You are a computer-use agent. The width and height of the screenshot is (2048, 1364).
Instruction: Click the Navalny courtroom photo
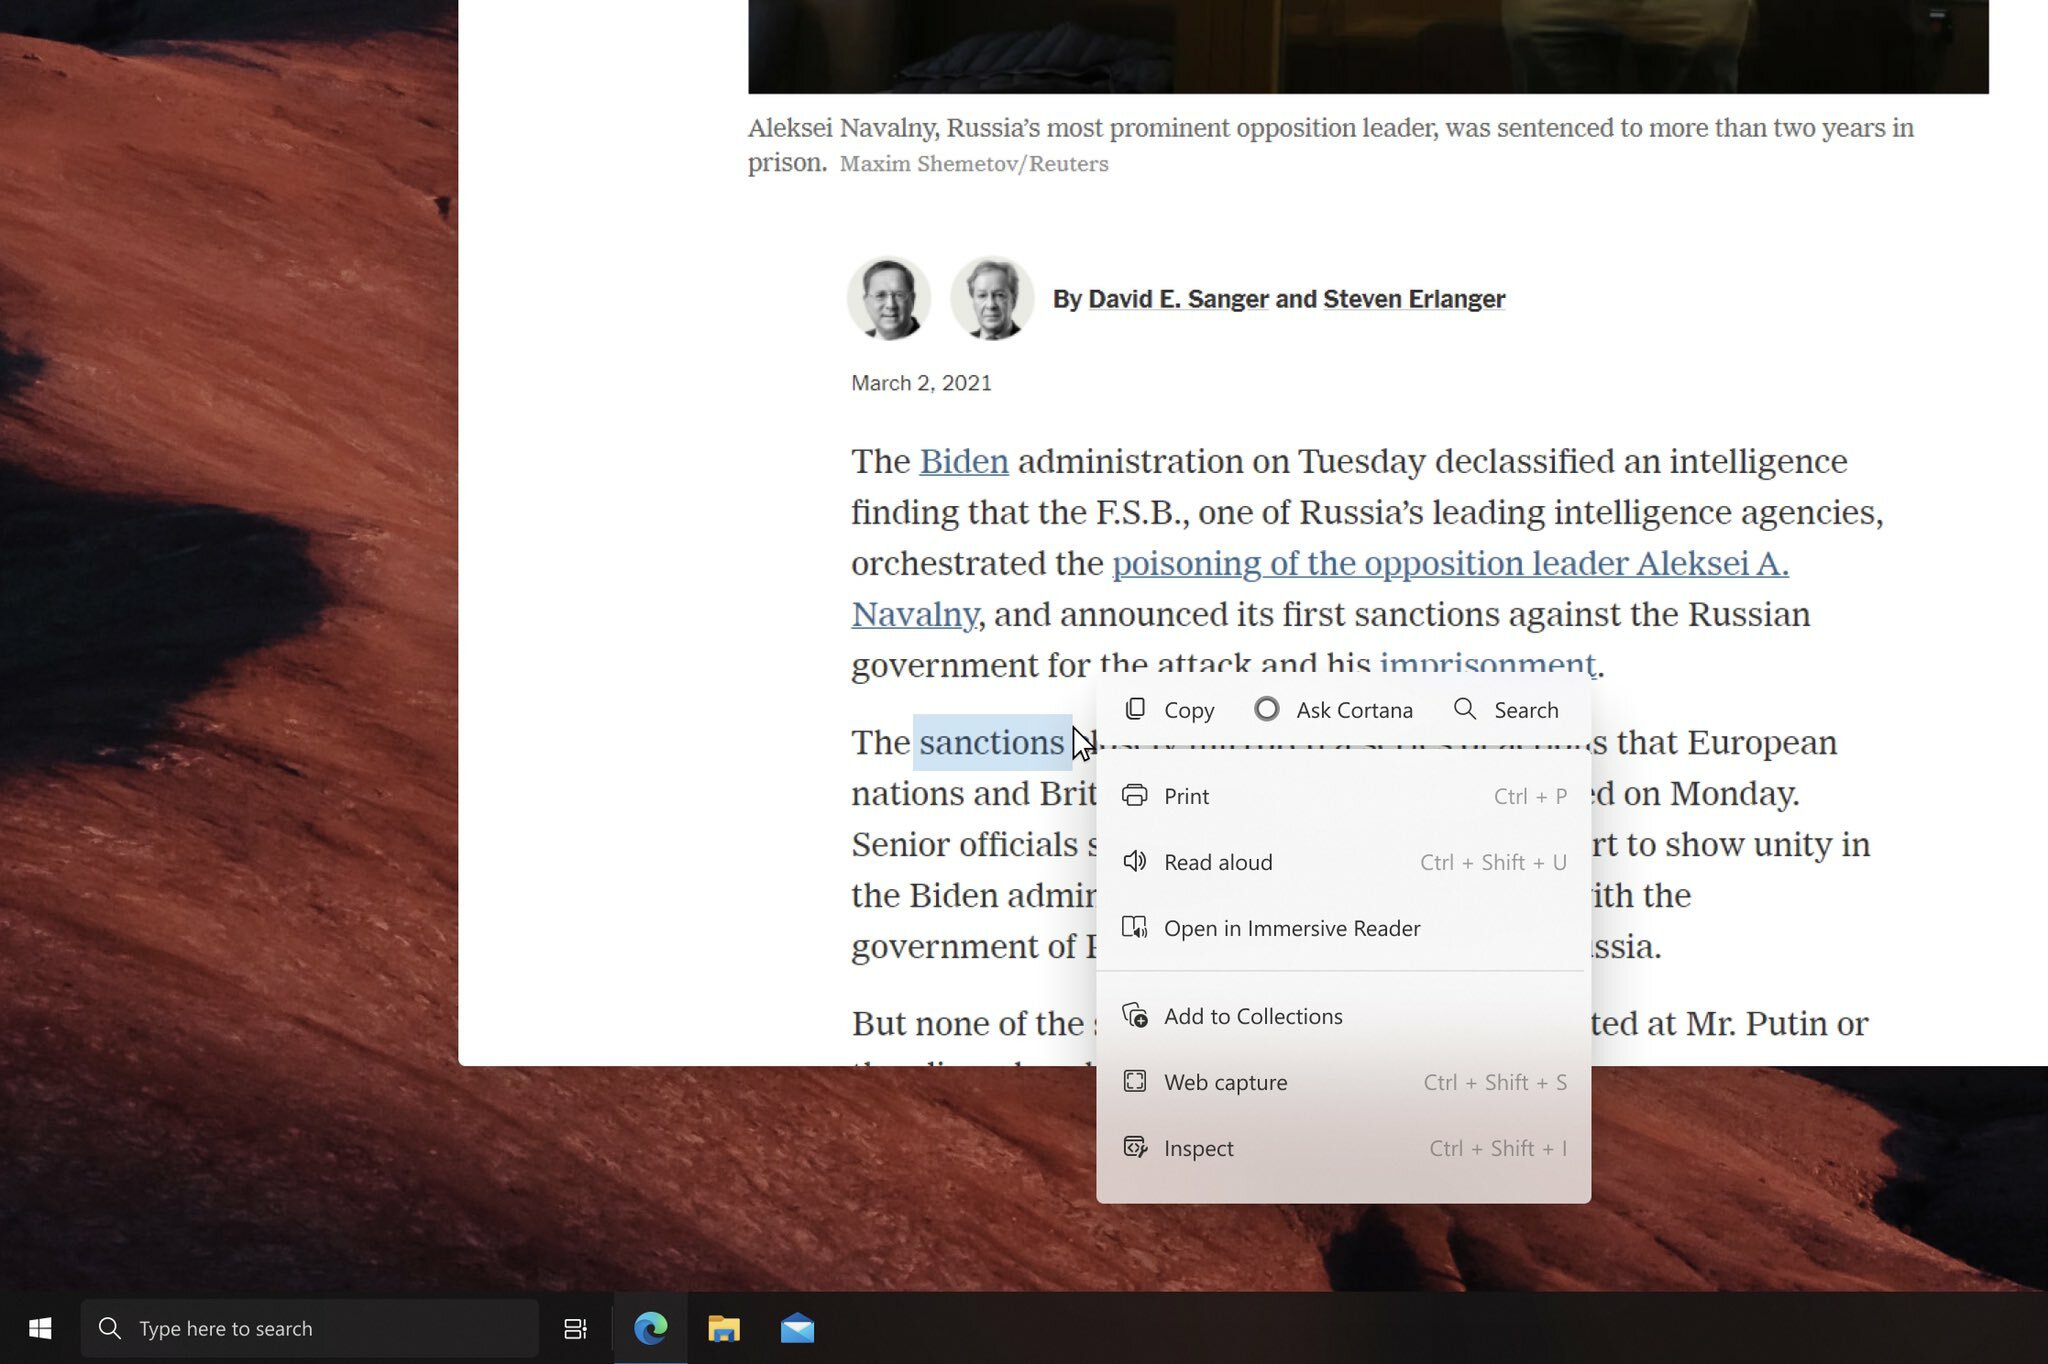[x=1368, y=46]
